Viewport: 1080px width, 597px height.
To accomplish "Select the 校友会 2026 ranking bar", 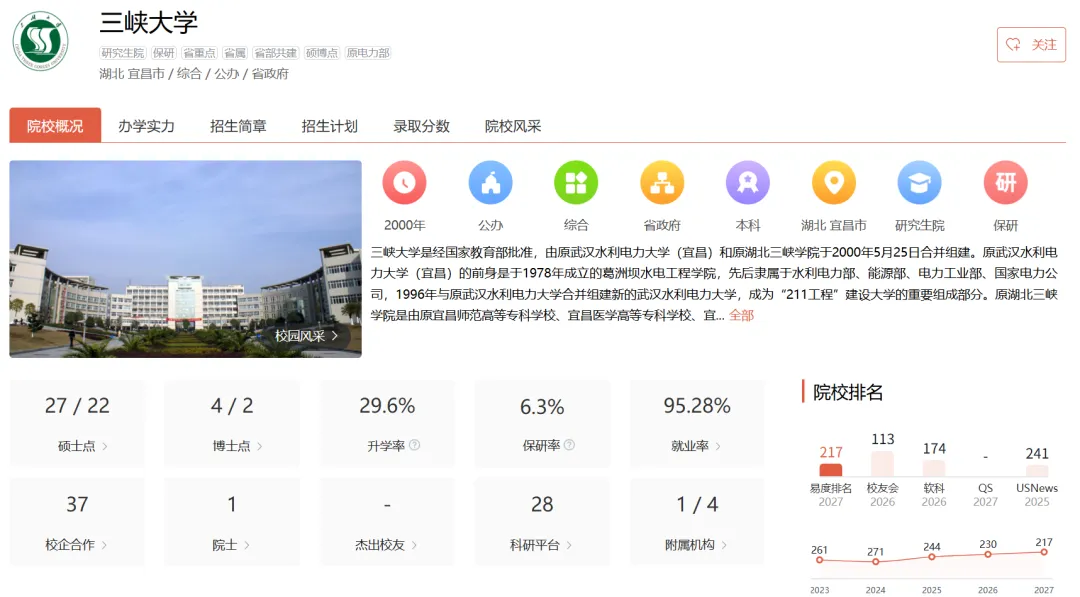I will tap(882, 463).
